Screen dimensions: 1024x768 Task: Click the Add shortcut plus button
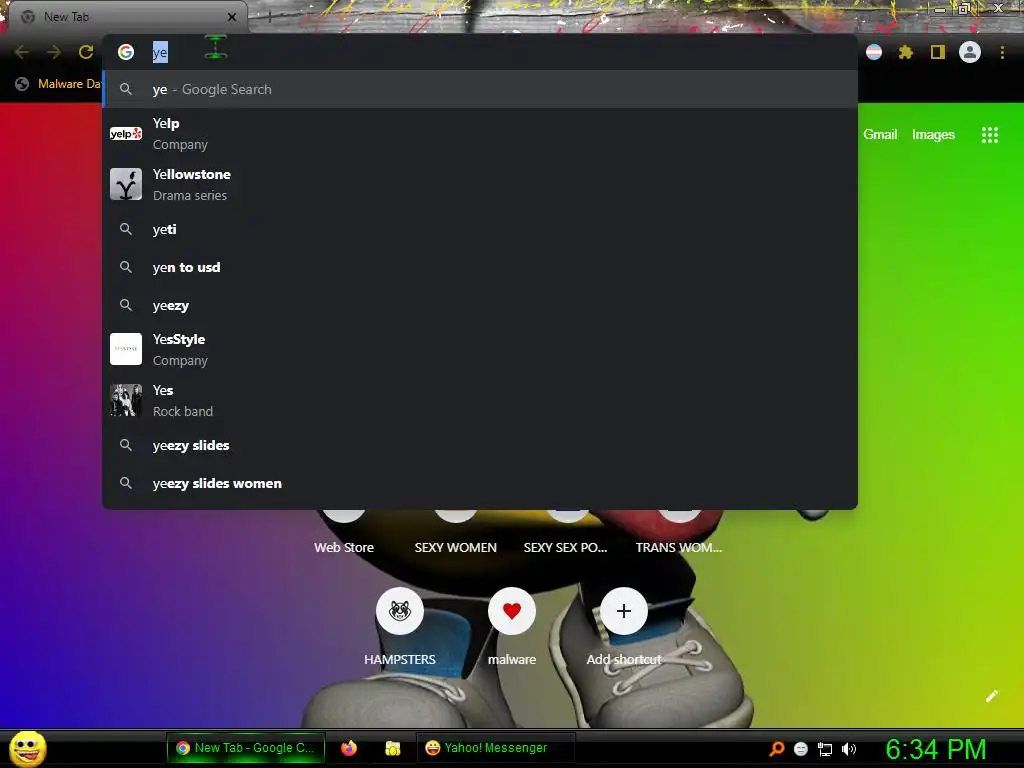tap(624, 611)
